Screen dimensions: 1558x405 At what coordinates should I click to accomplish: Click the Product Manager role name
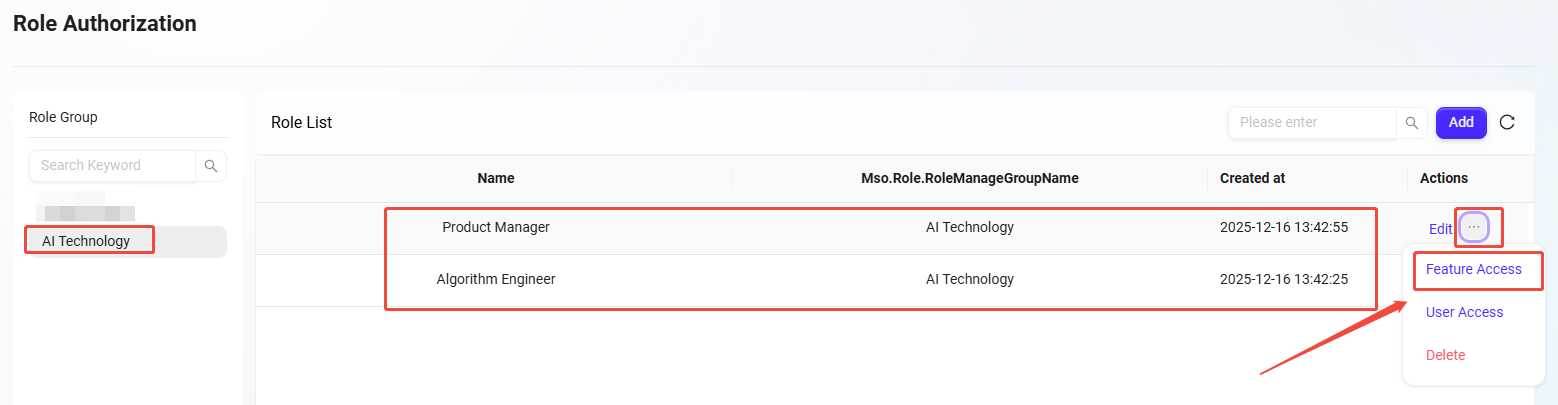click(496, 227)
